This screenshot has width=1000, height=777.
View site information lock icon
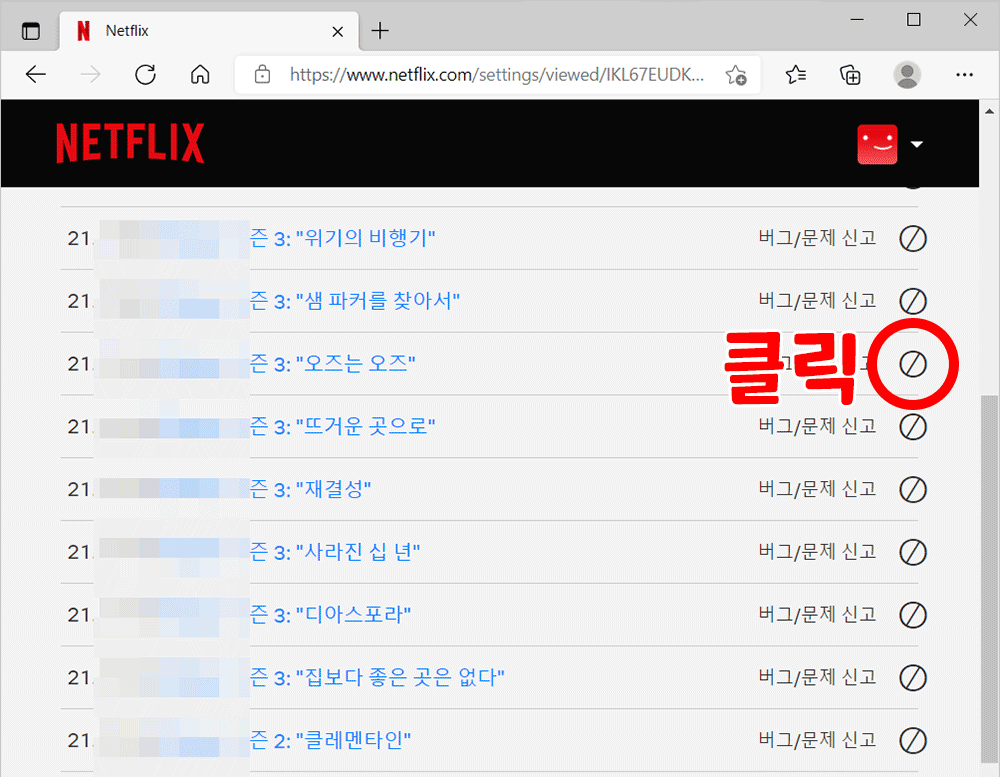click(262, 75)
